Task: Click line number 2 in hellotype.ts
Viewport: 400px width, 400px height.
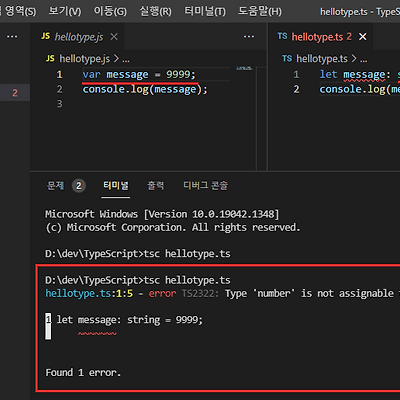Action: click(x=296, y=89)
